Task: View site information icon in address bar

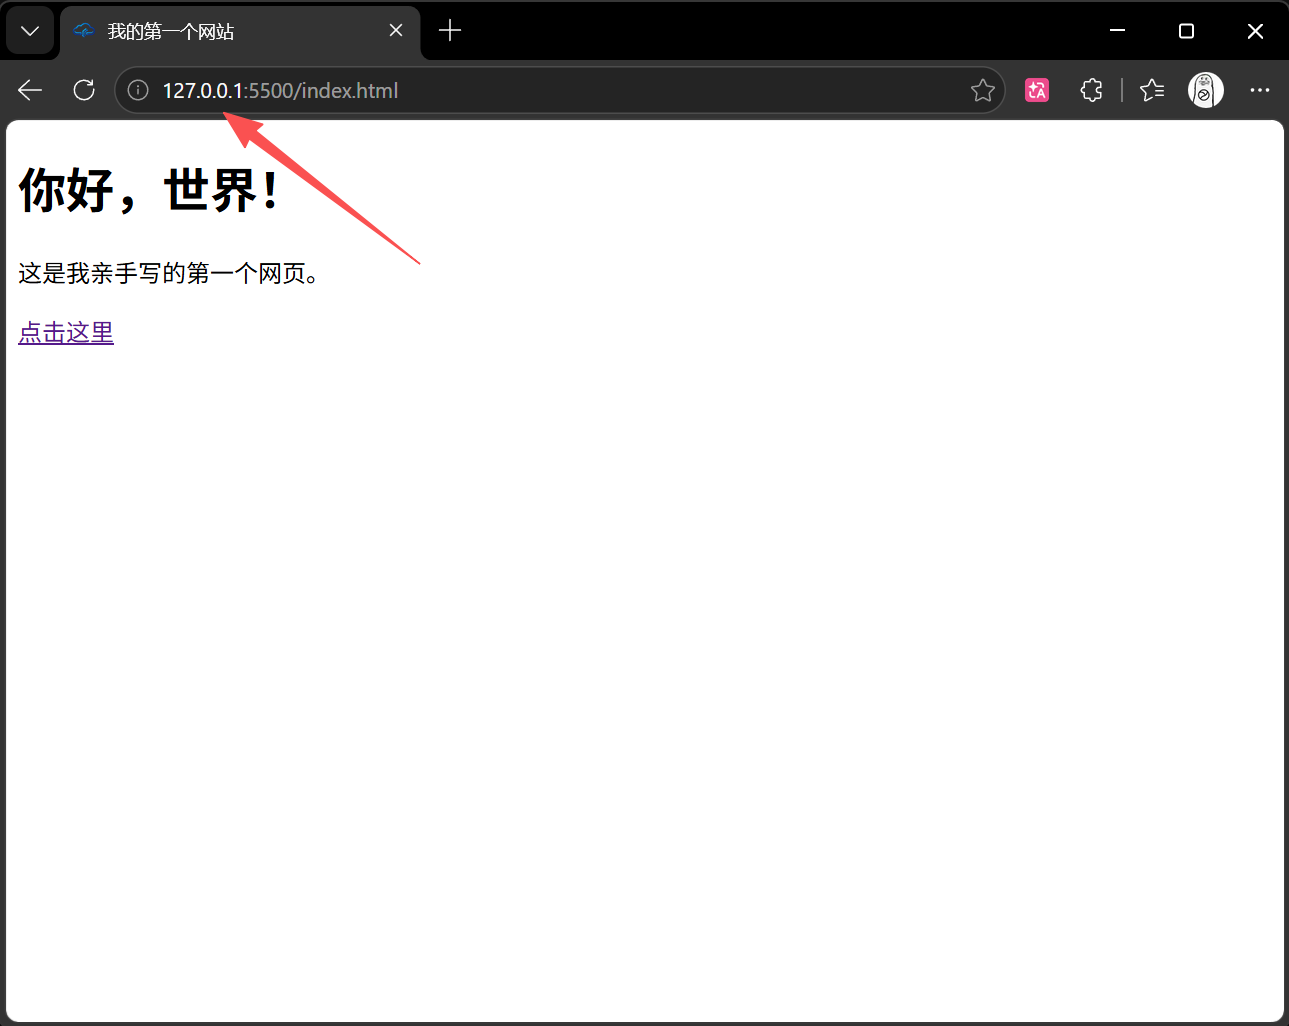Action: tap(138, 90)
